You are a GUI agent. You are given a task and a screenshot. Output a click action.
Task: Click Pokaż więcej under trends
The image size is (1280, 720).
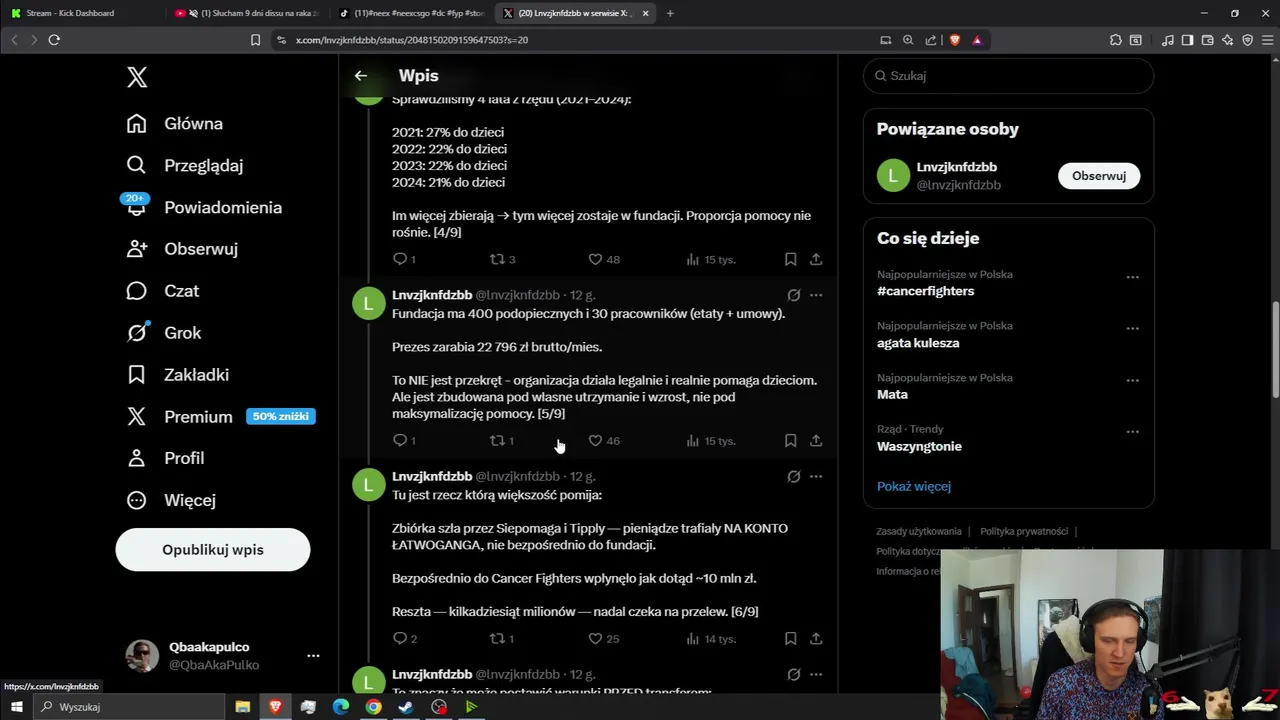pyautogui.click(x=914, y=486)
